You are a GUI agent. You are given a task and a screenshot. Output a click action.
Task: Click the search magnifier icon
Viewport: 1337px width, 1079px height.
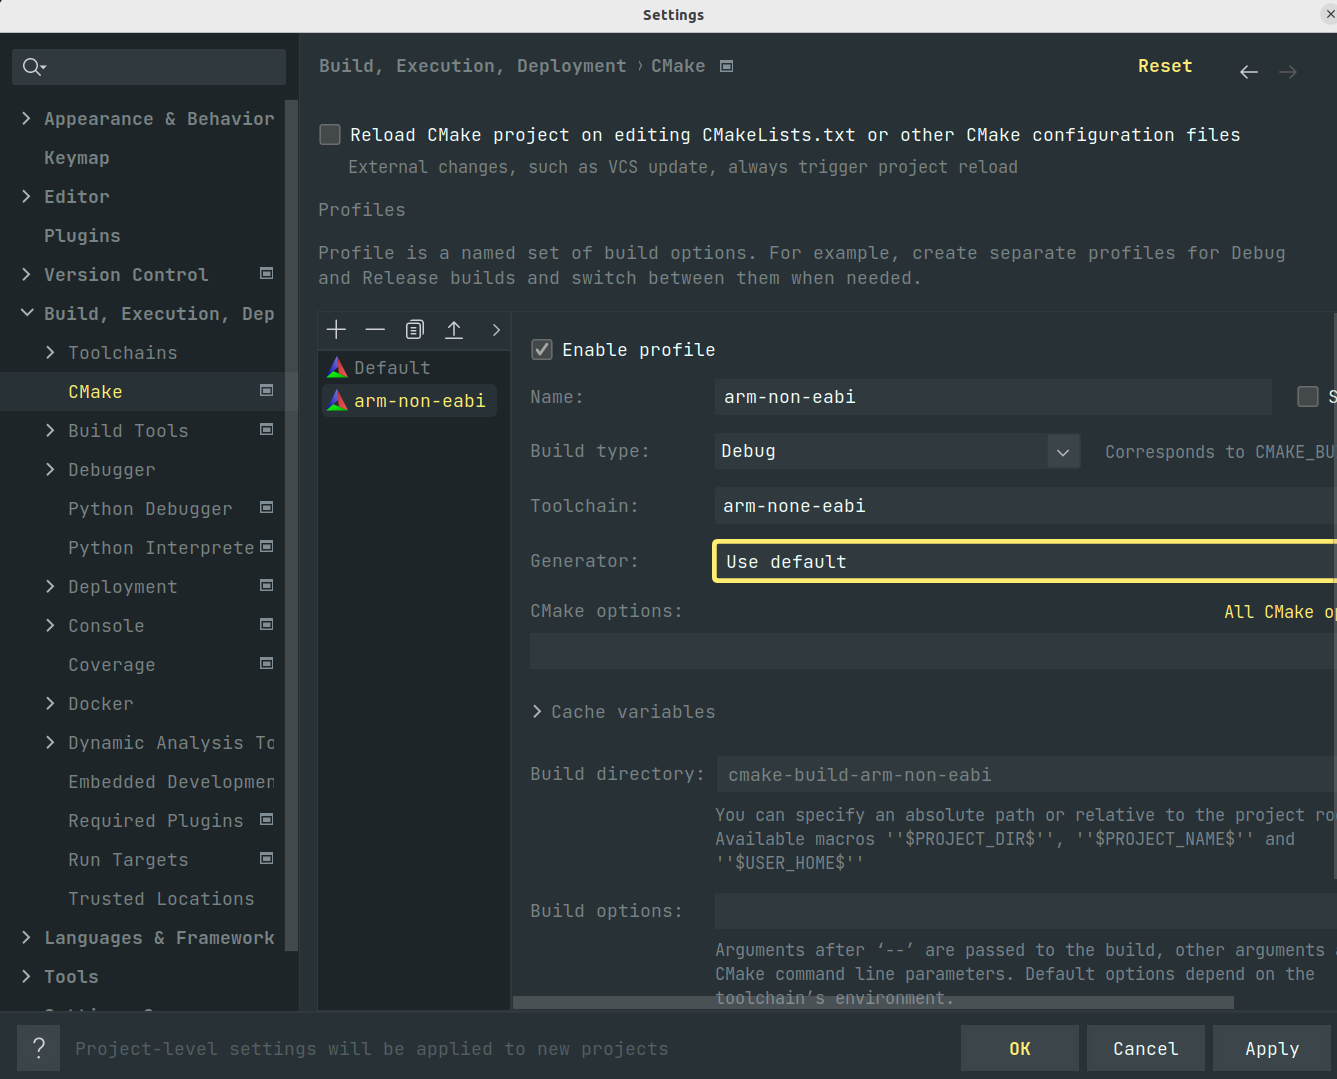tap(33, 67)
